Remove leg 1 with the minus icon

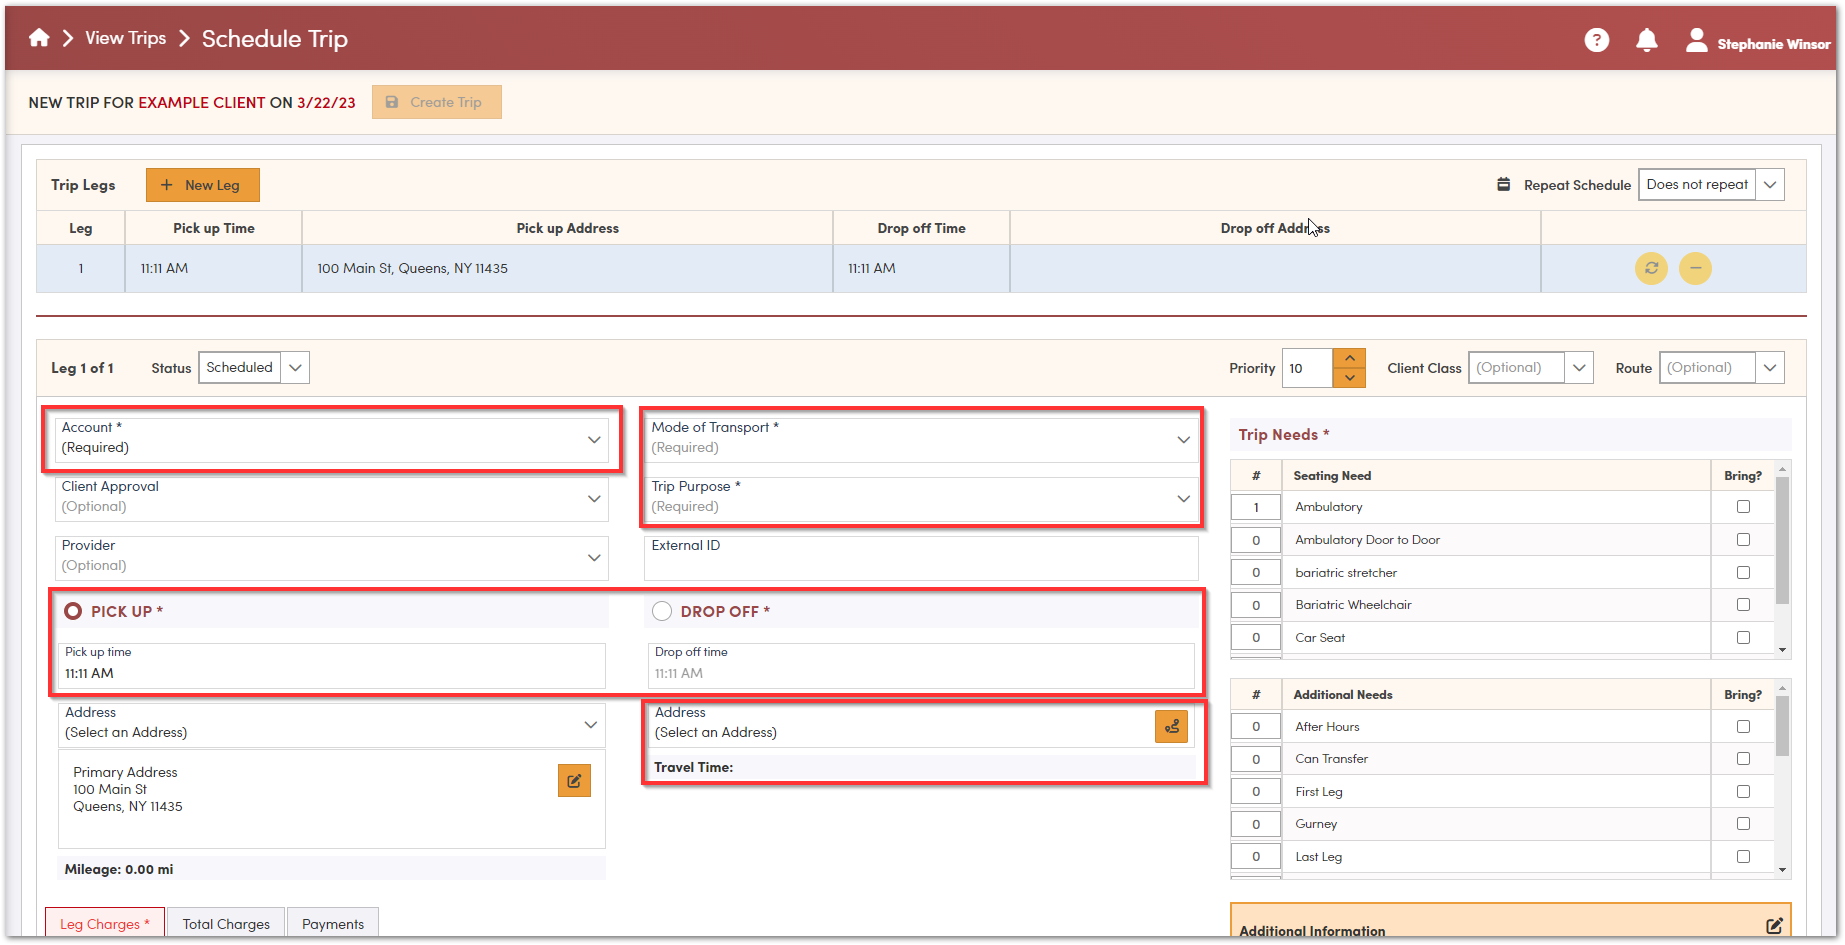point(1695,268)
